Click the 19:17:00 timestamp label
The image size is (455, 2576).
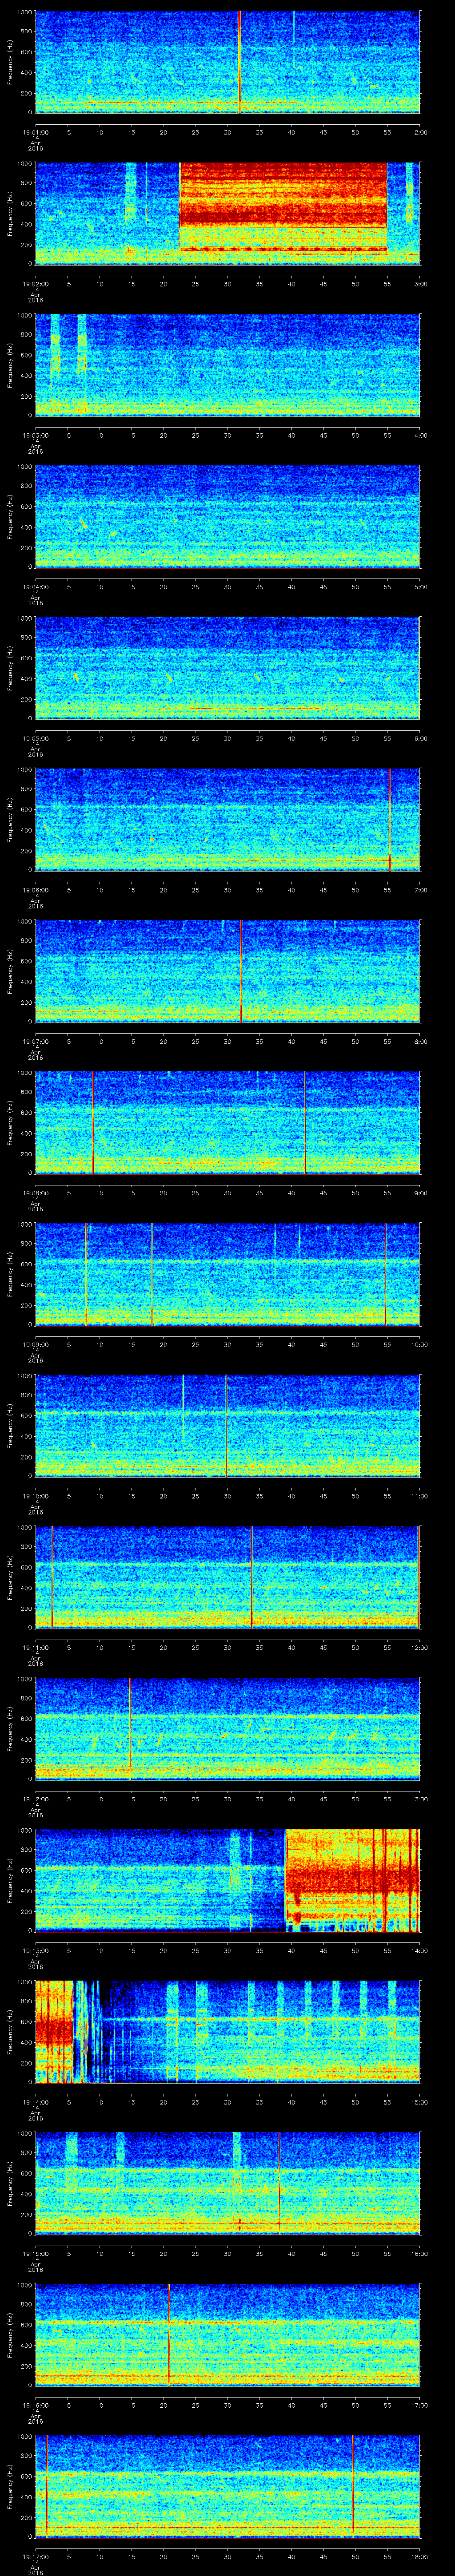[35, 2556]
